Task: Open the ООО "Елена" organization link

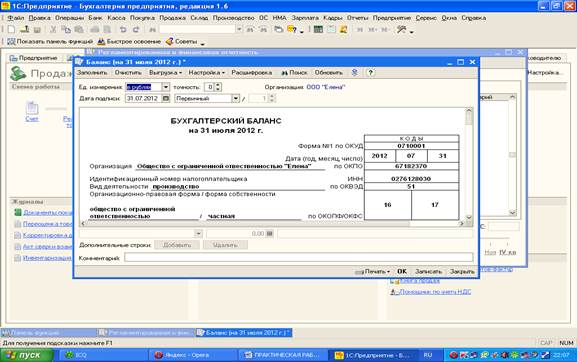Action: tap(326, 87)
